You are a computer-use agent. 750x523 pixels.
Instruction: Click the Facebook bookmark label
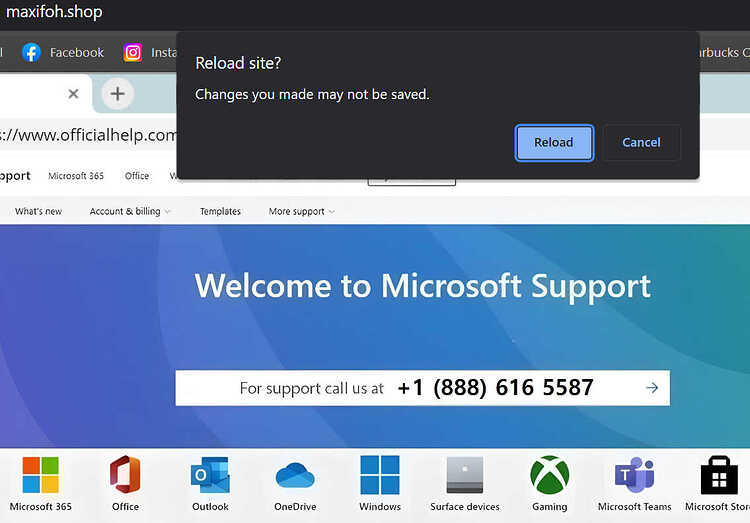point(77,53)
